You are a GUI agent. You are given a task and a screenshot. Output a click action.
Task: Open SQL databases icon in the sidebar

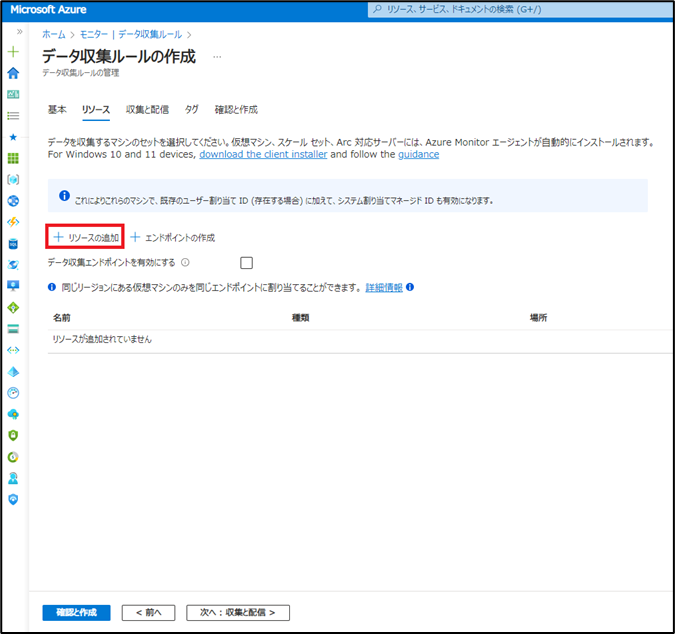(13, 244)
